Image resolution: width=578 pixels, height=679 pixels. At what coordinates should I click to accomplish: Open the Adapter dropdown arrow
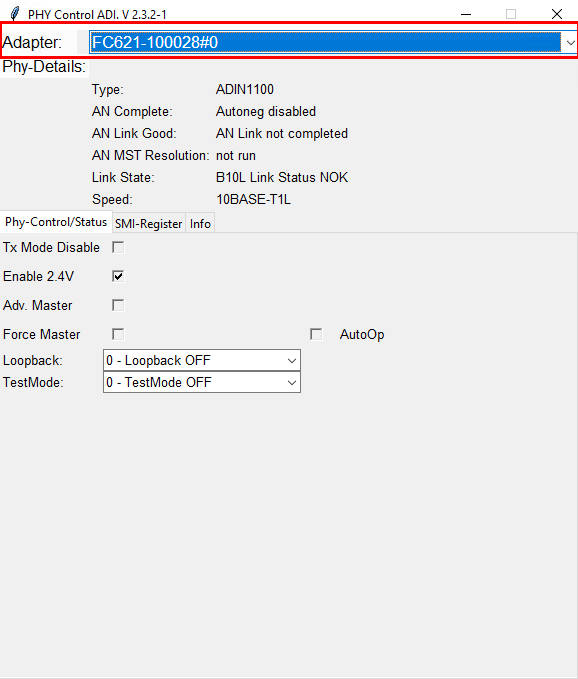570,42
